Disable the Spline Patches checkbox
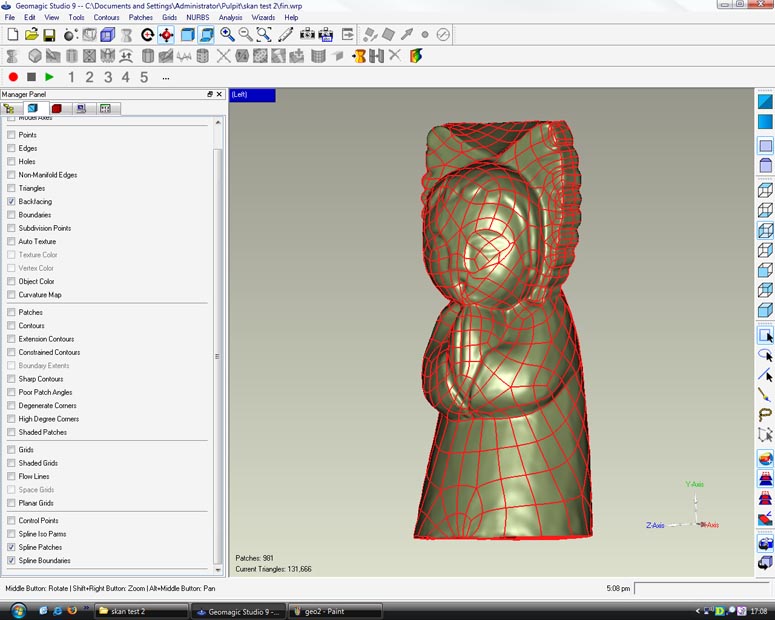 pyautogui.click(x=12, y=547)
